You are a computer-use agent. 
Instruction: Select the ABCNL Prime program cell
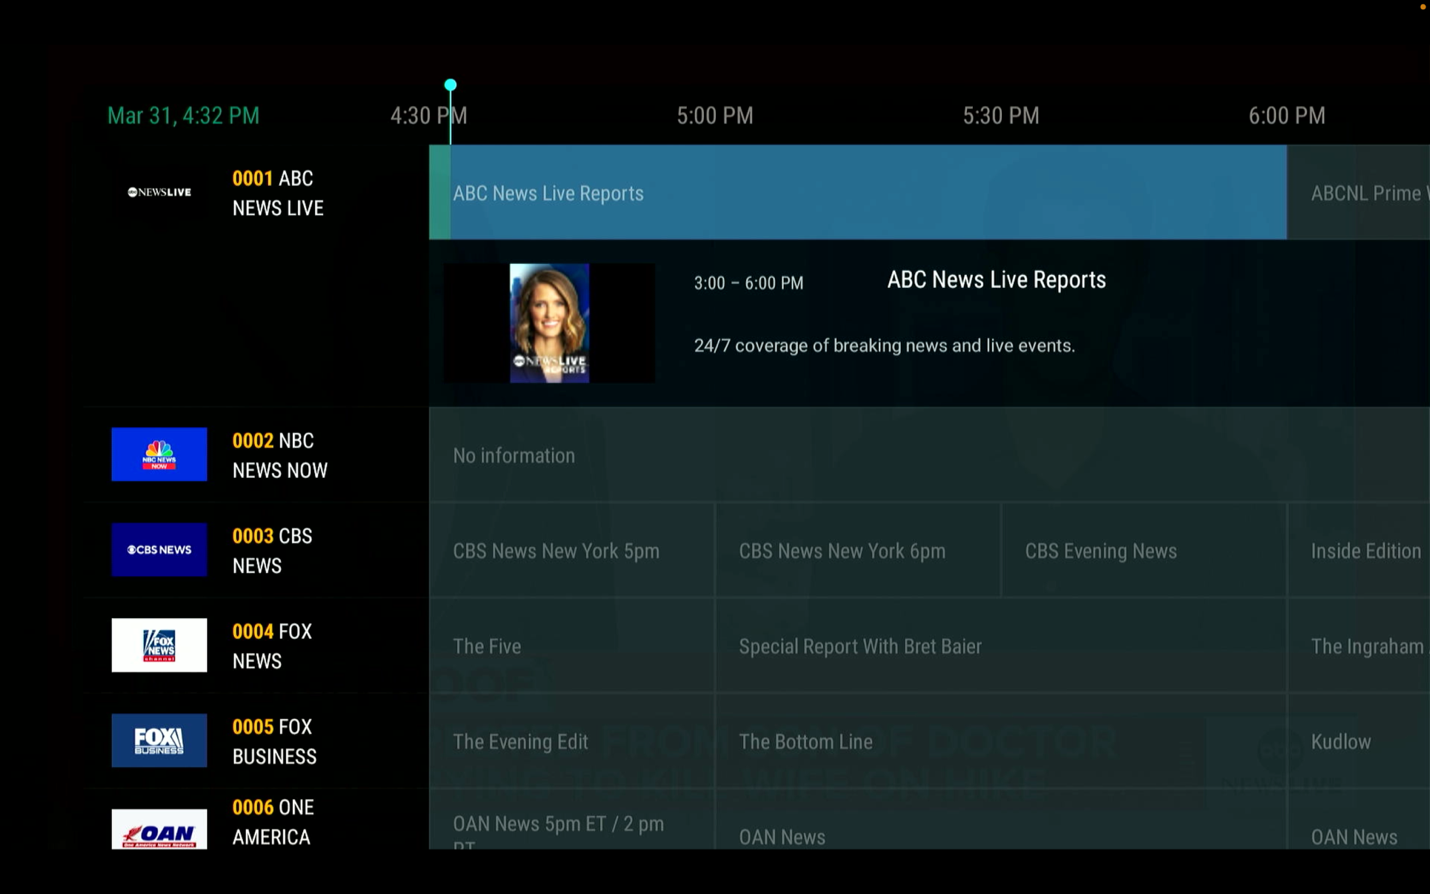(x=1359, y=192)
